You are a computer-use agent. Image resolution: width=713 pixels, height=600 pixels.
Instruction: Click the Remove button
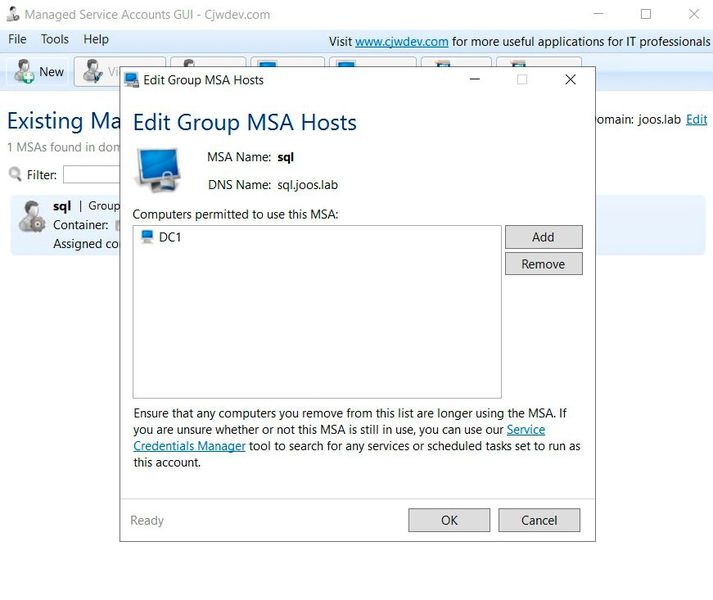click(x=543, y=264)
